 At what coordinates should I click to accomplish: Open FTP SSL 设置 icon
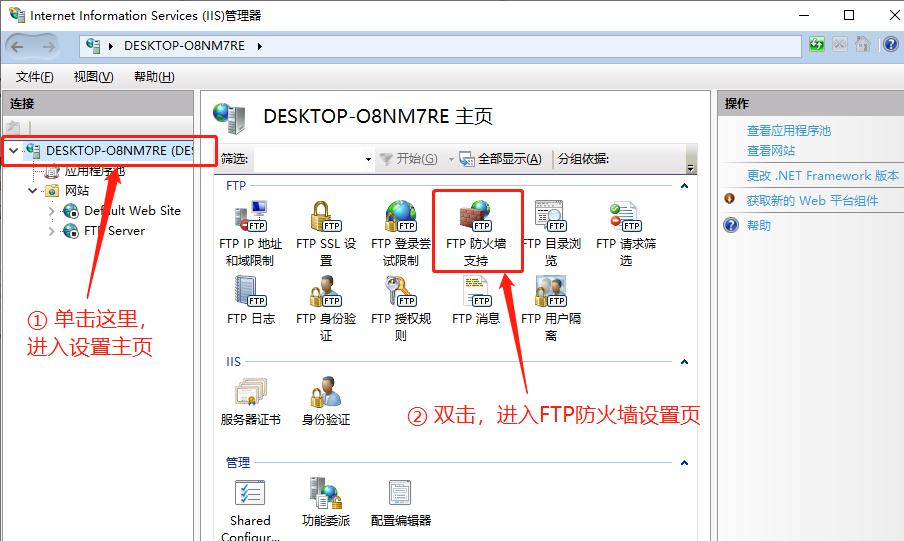326,234
